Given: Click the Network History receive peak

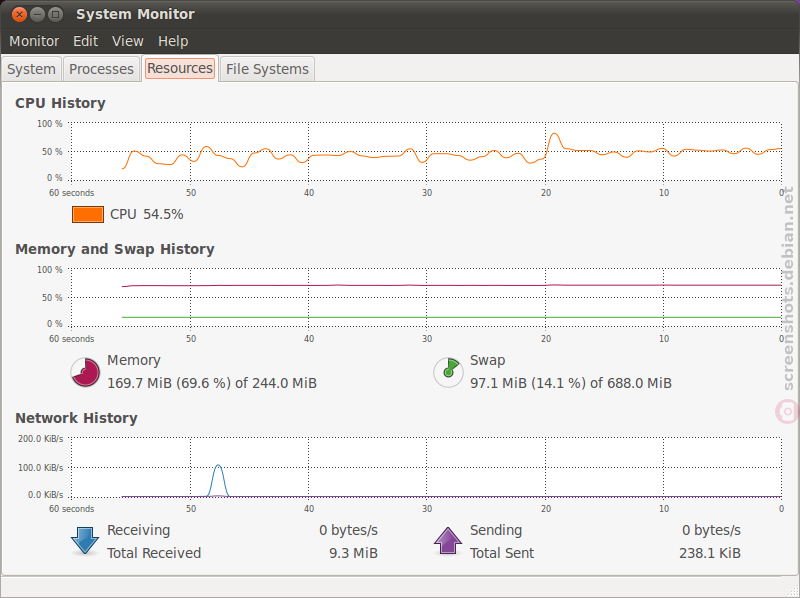Looking at the screenshot, I should pyautogui.click(x=218, y=480).
